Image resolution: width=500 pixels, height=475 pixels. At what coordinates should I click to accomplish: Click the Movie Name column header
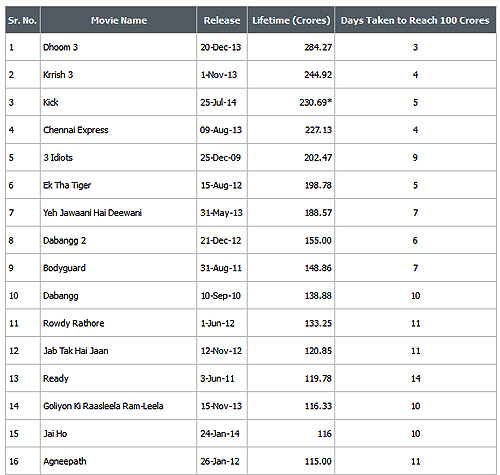pyautogui.click(x=118, y=20)
